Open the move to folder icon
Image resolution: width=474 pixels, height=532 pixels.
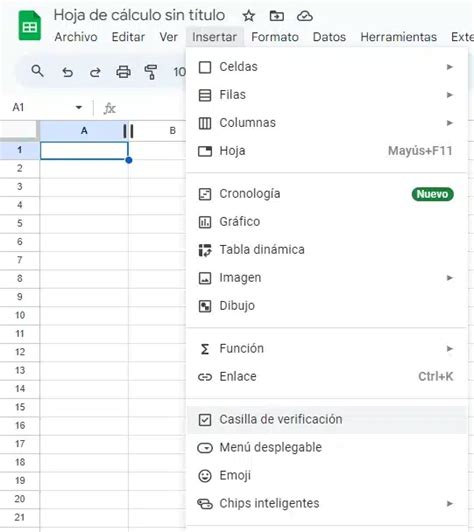[x=277, y=16]
